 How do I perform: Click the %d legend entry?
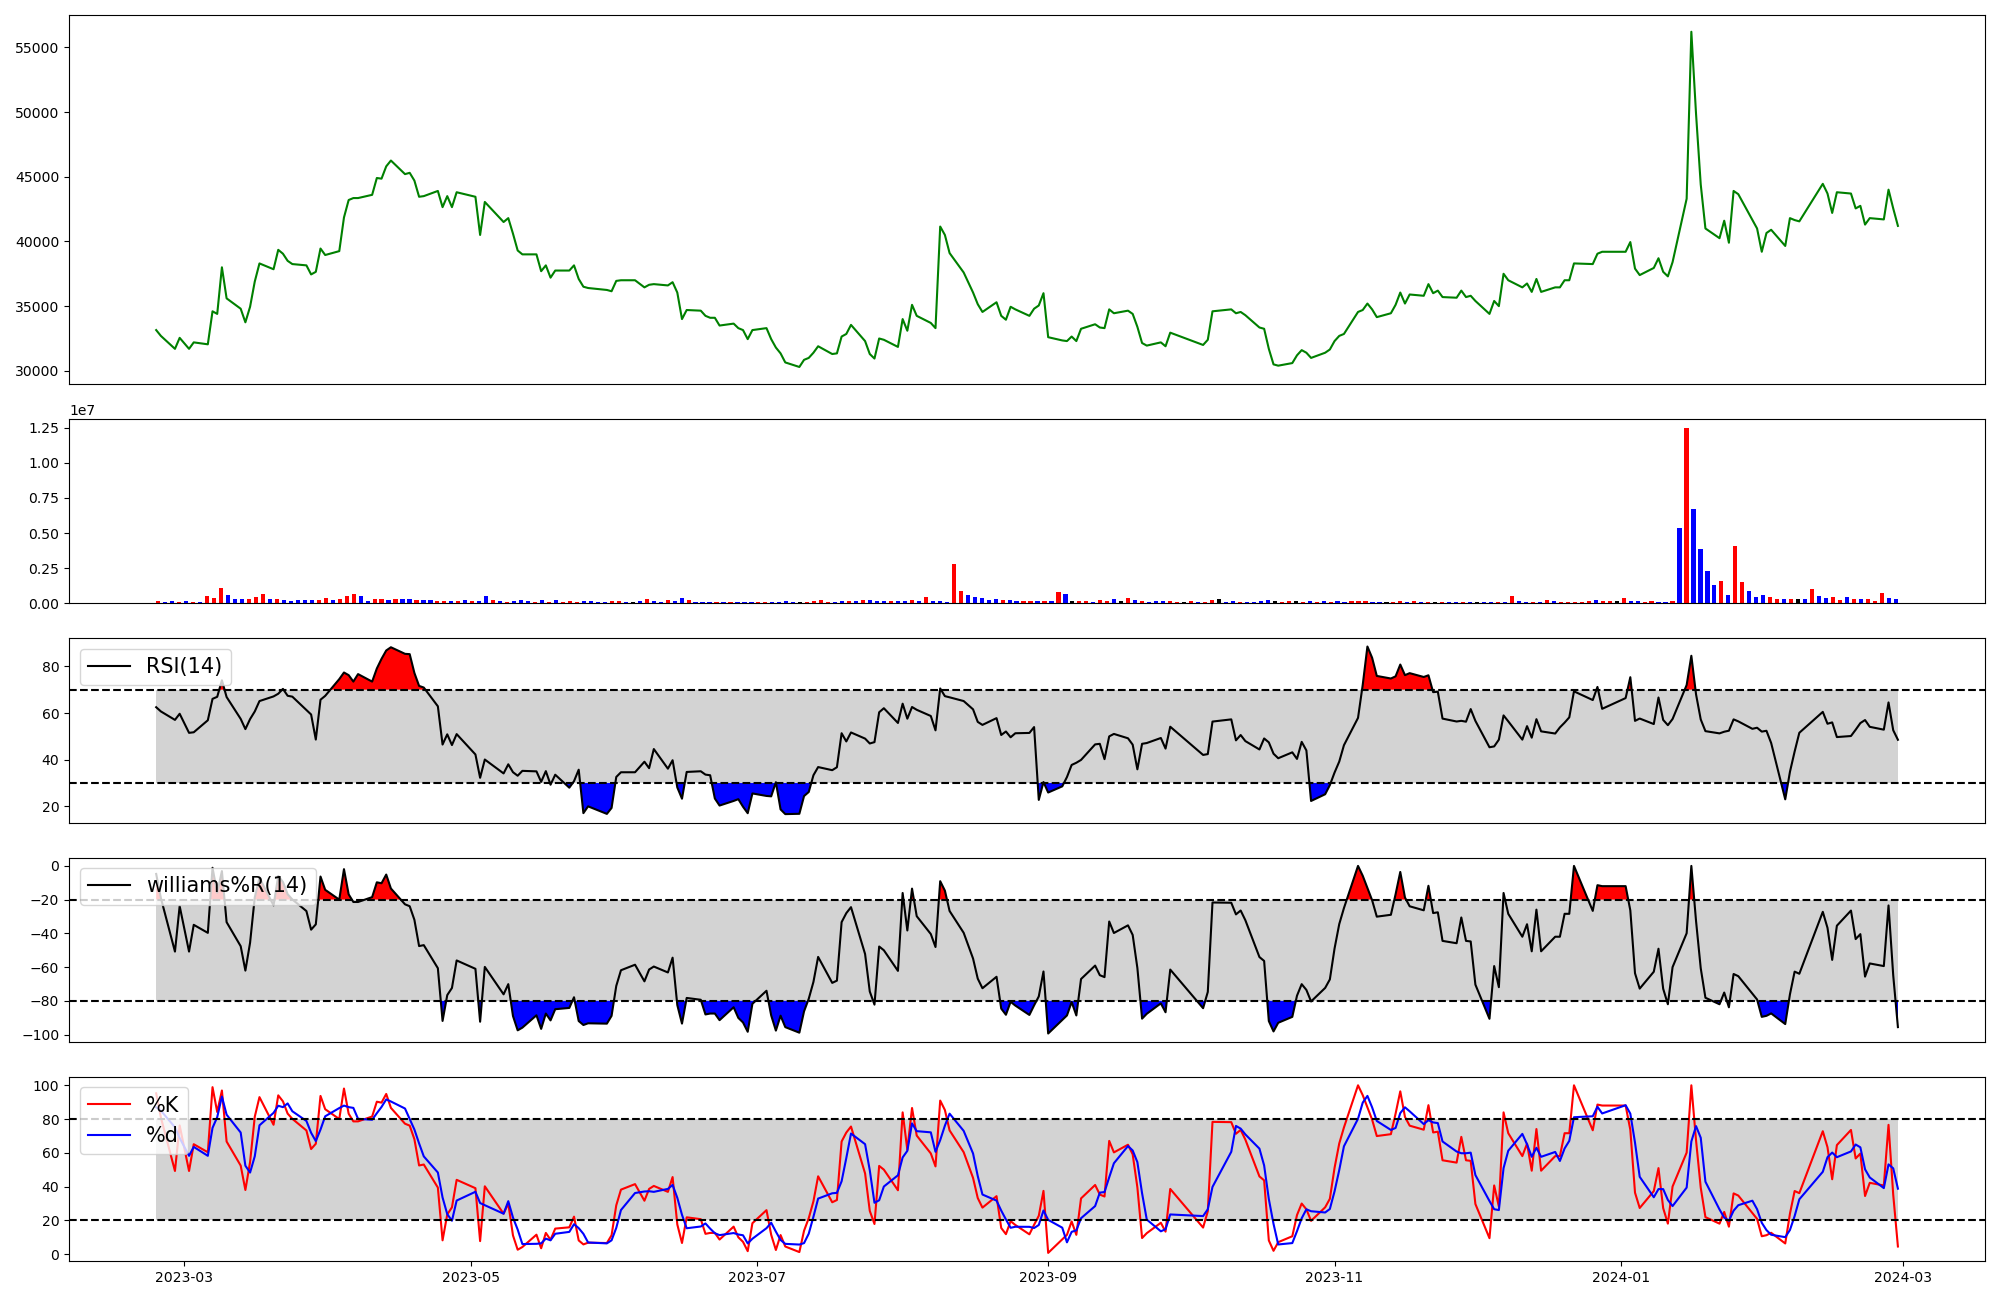coord(161,1135)
